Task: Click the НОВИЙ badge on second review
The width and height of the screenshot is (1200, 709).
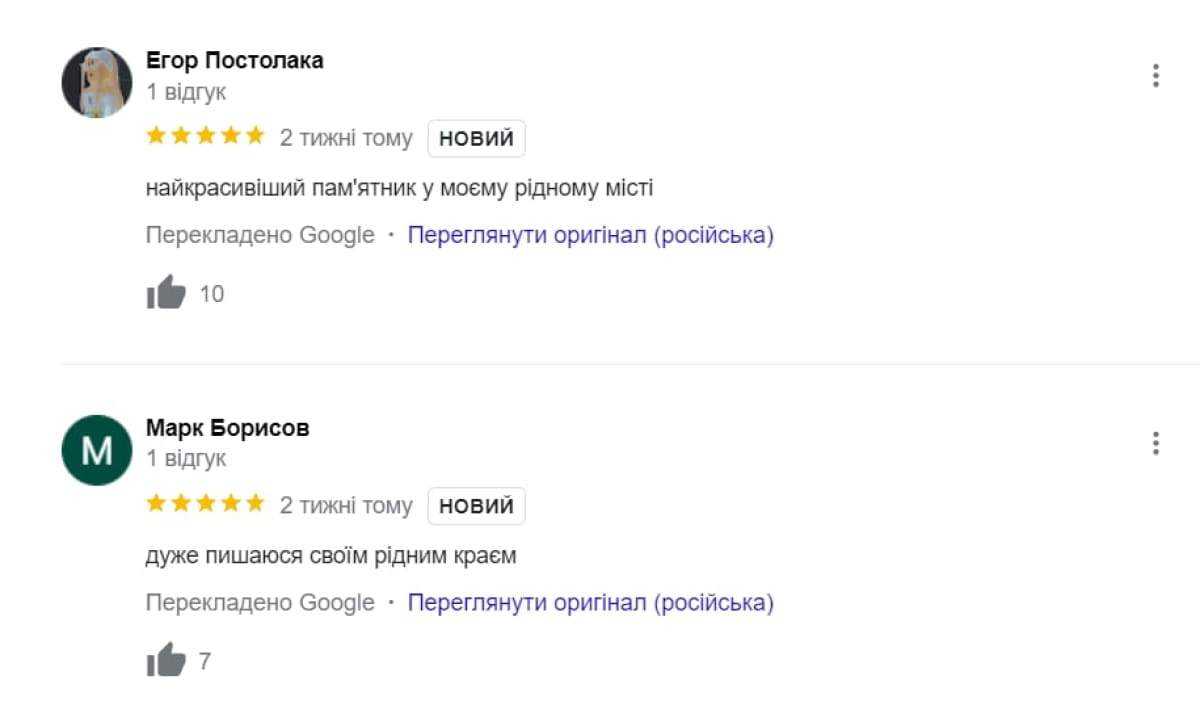Action: pyautogui.click(x=476, y=506)
